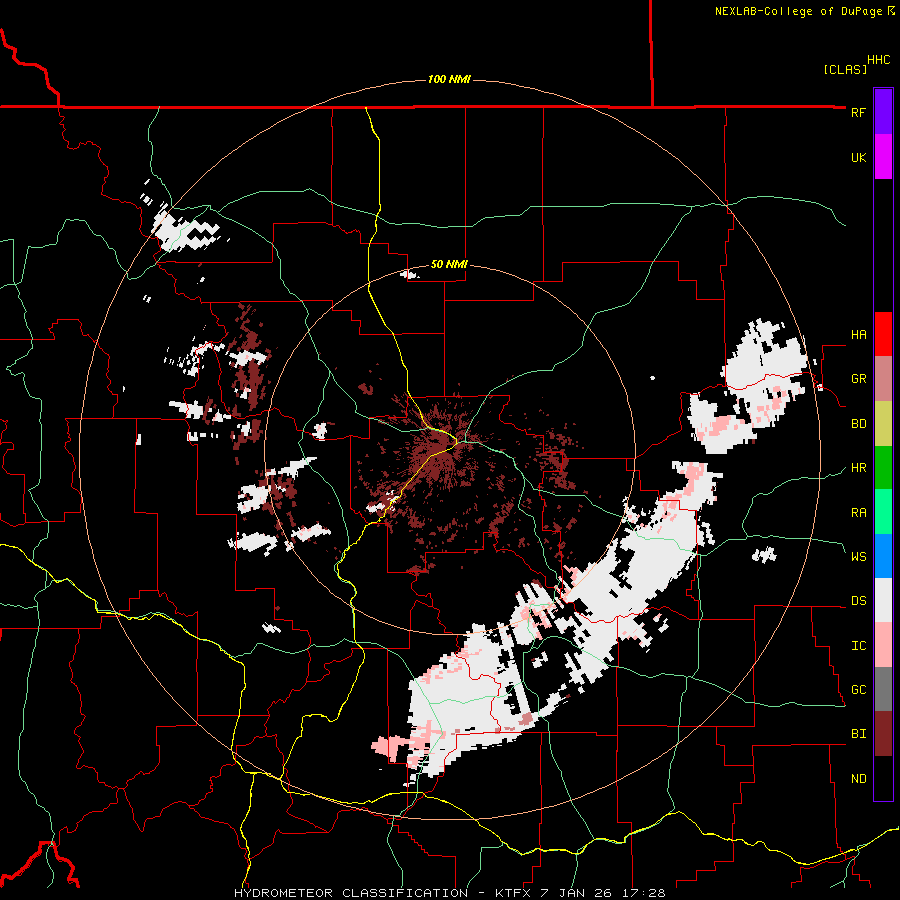Image resolution: width=900 pixels, height=900 pixels.
Task: Click the IC legend label
Action: 858,646
